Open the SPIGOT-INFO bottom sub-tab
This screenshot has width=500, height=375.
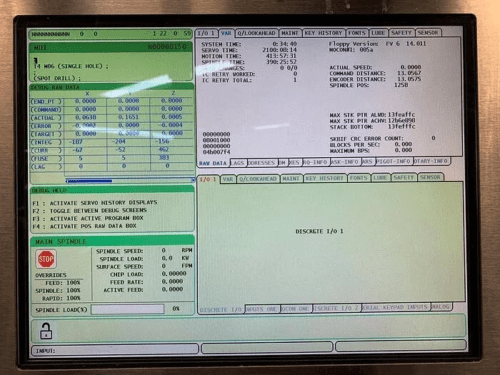click(393, 161)
